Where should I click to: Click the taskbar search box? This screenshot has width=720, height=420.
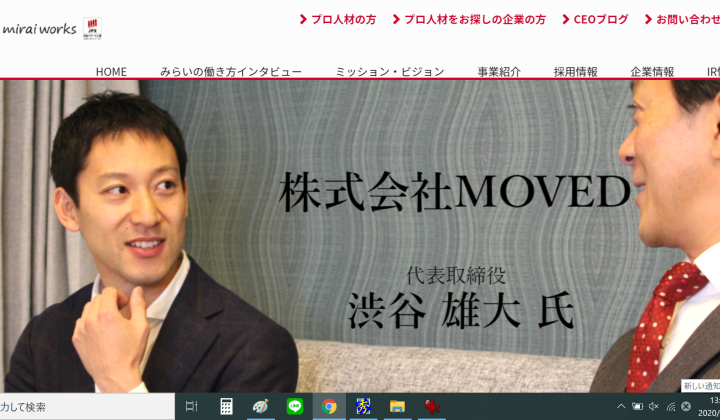pos(87,407)
